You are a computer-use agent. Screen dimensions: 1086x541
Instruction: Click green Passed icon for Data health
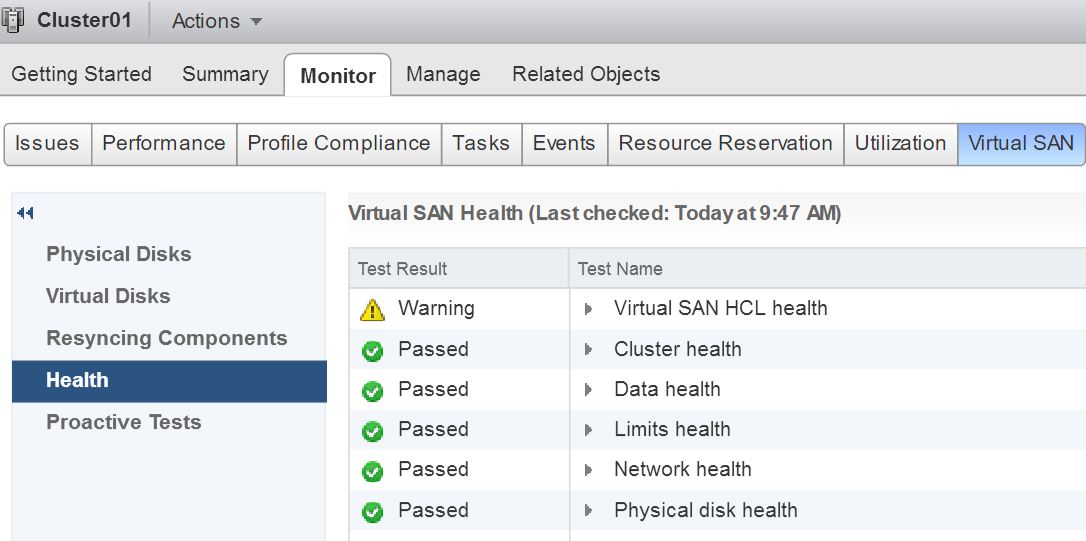click(373, 392)
